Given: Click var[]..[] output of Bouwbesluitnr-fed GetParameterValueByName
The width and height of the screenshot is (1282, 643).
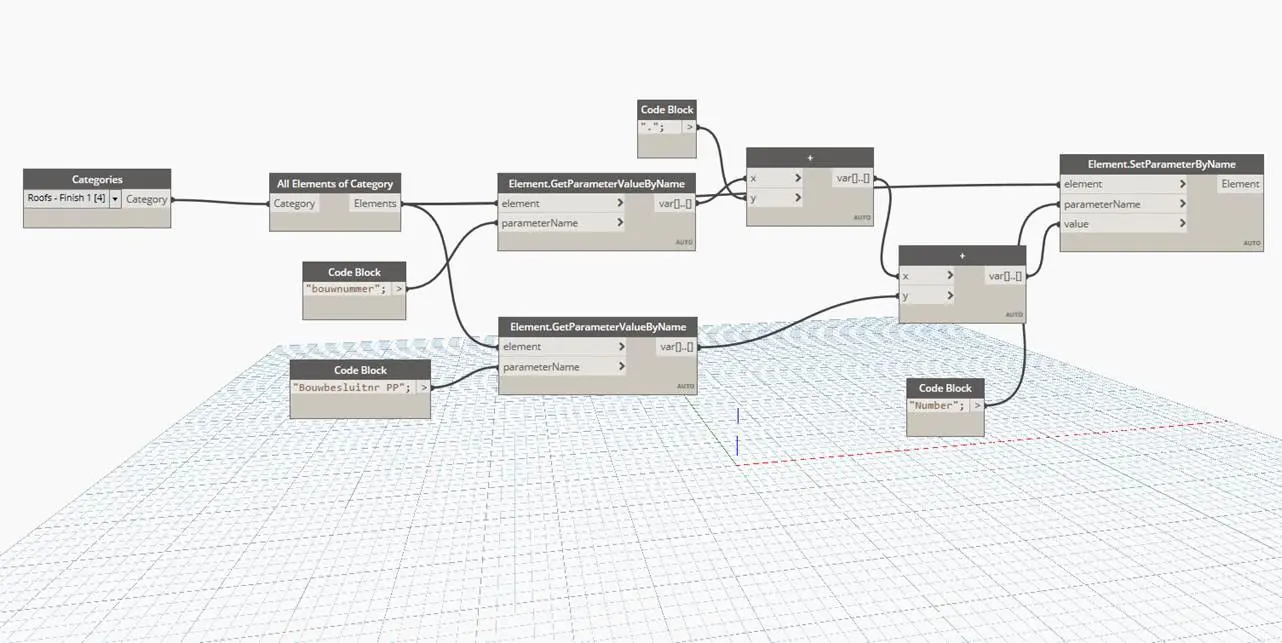Looking at the screenshot, I should [676, 347].
